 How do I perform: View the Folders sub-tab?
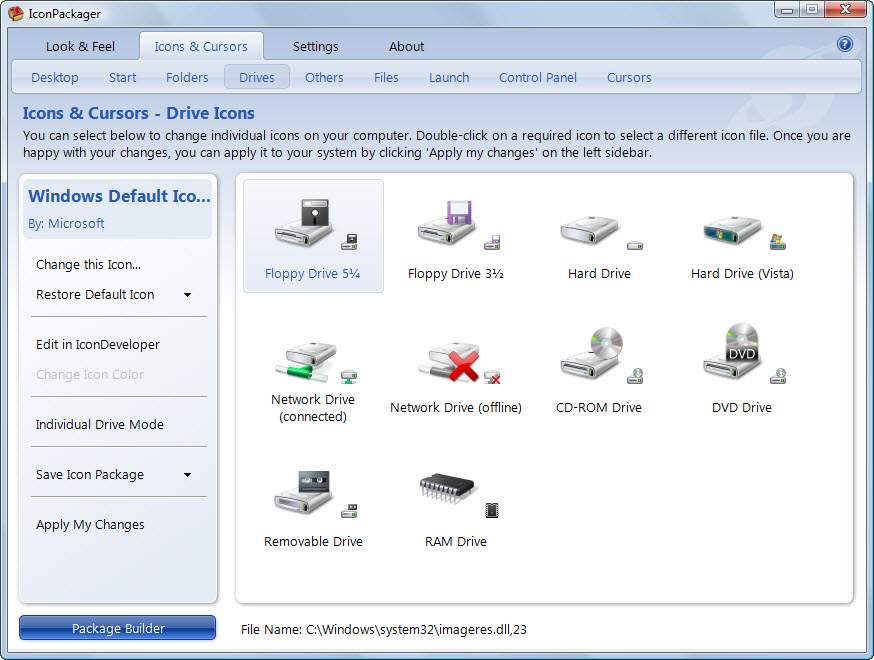187,77
